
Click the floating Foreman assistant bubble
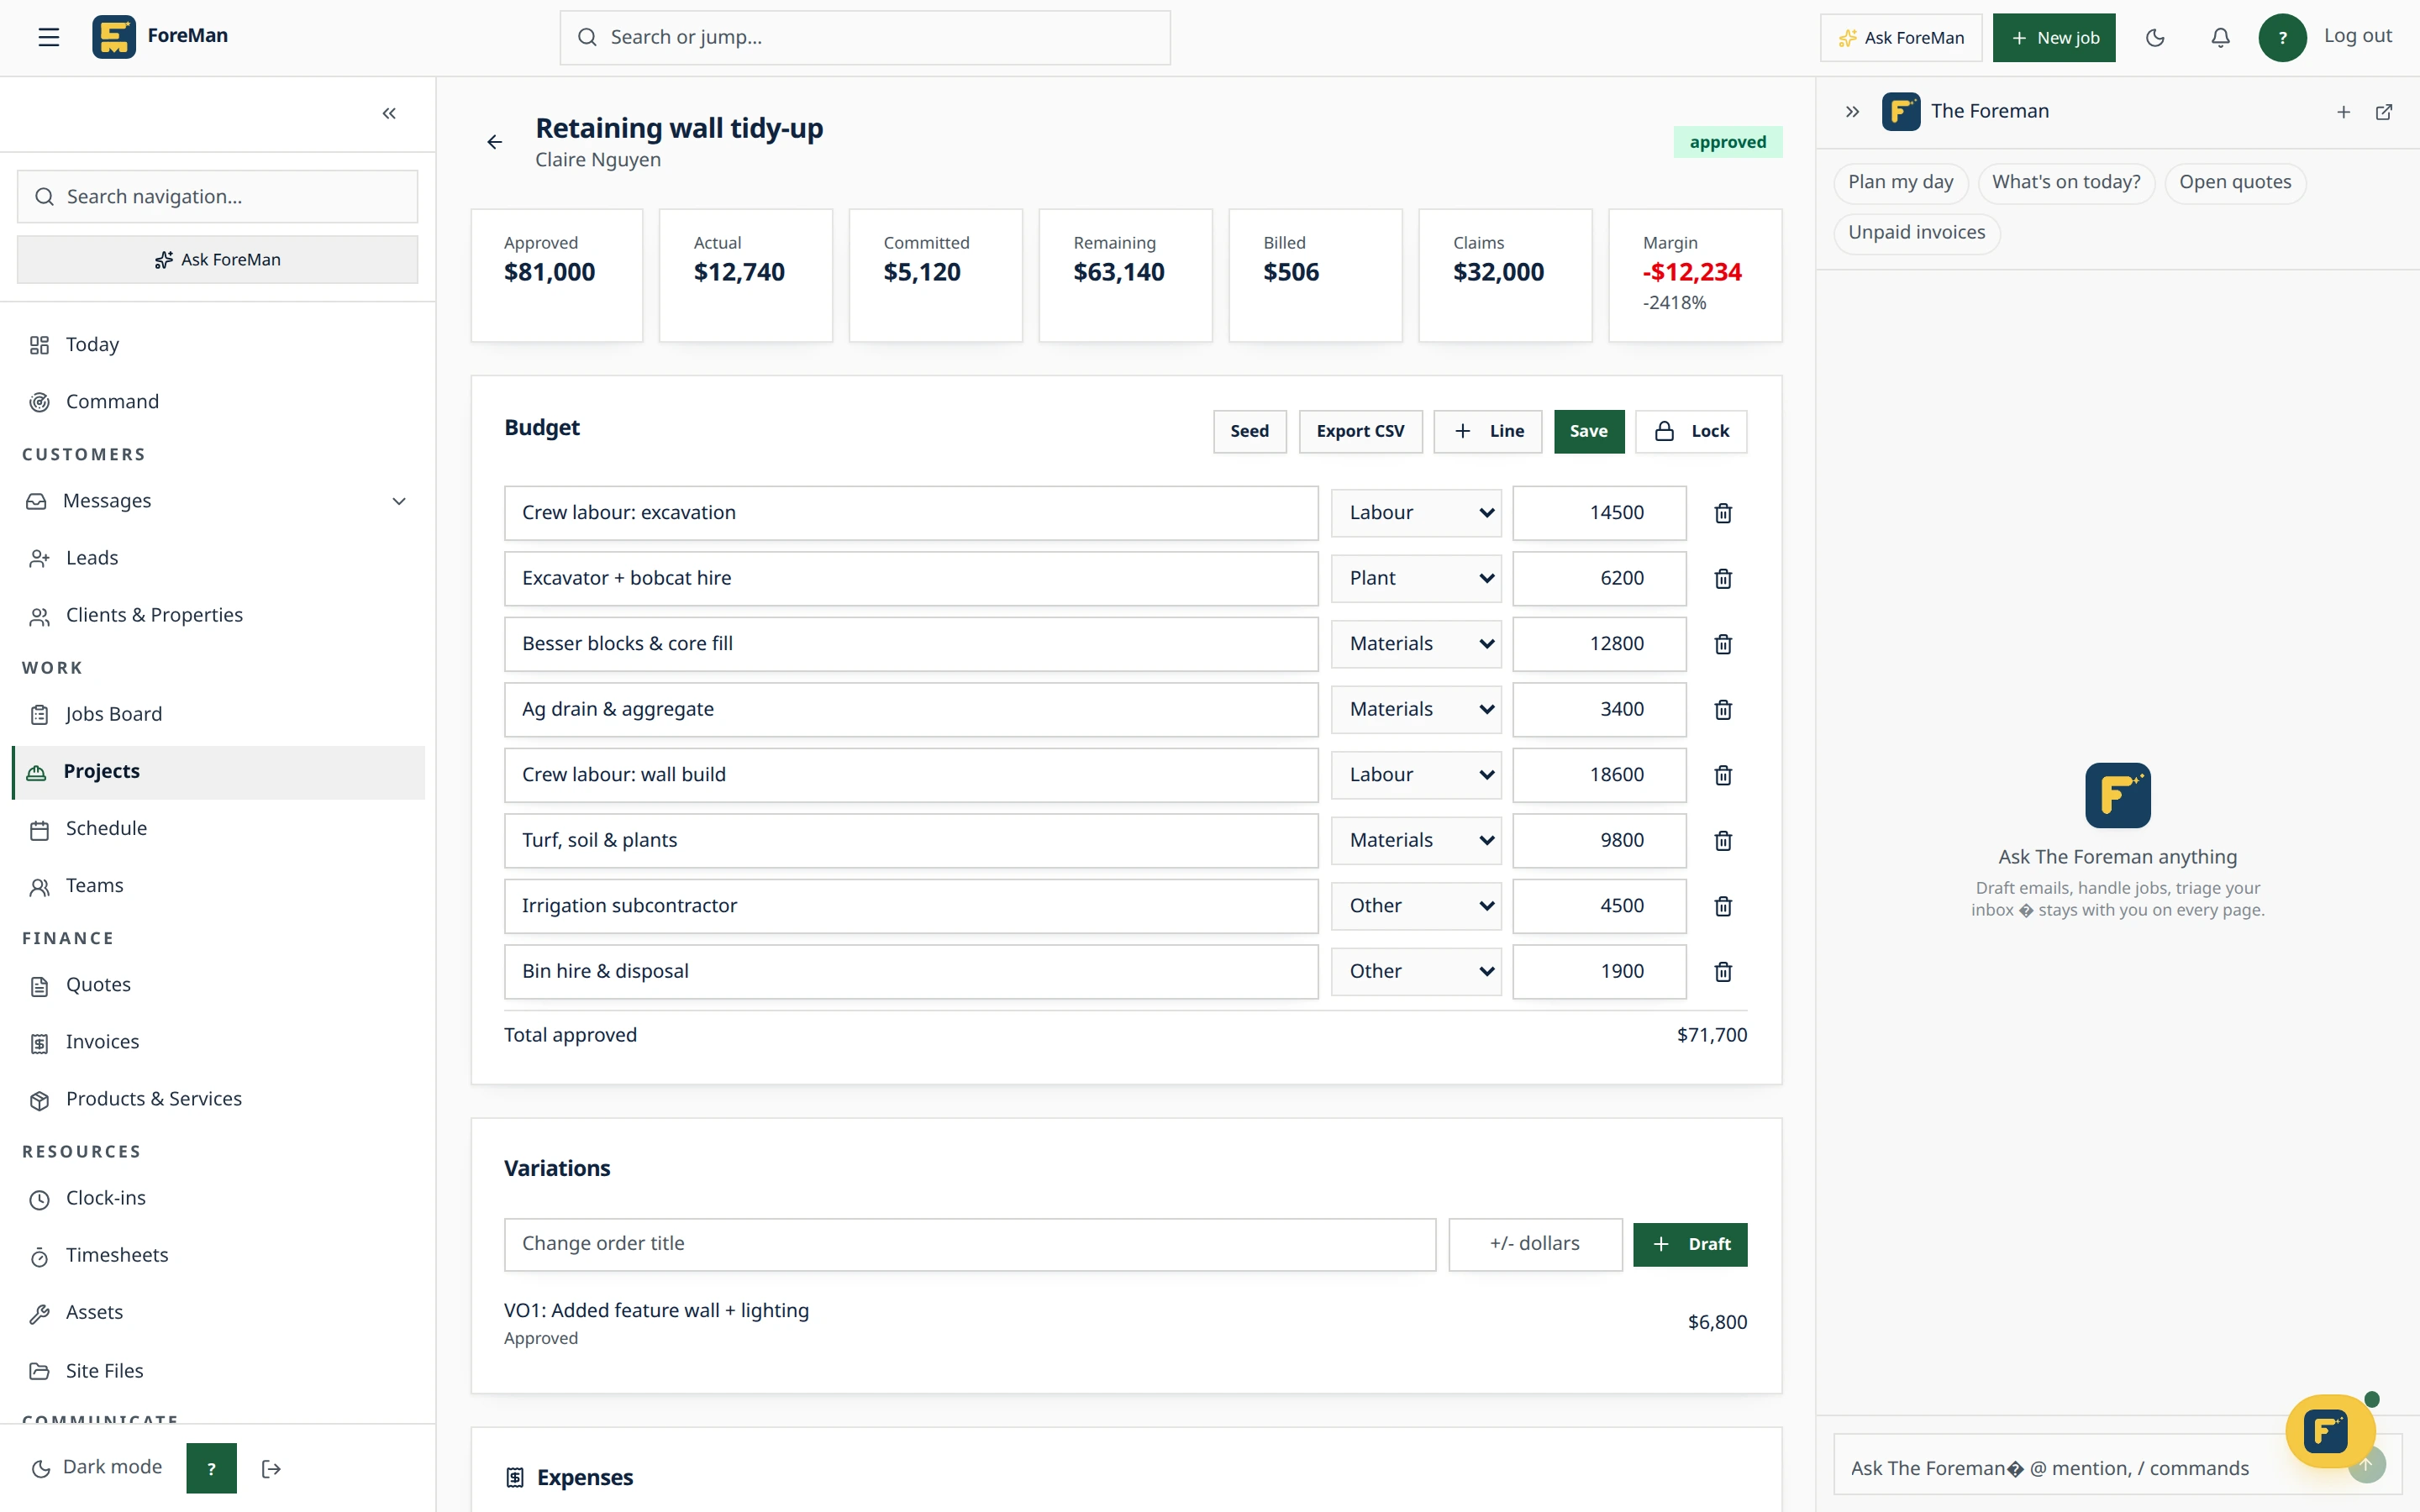(x=2329, y=1431)
